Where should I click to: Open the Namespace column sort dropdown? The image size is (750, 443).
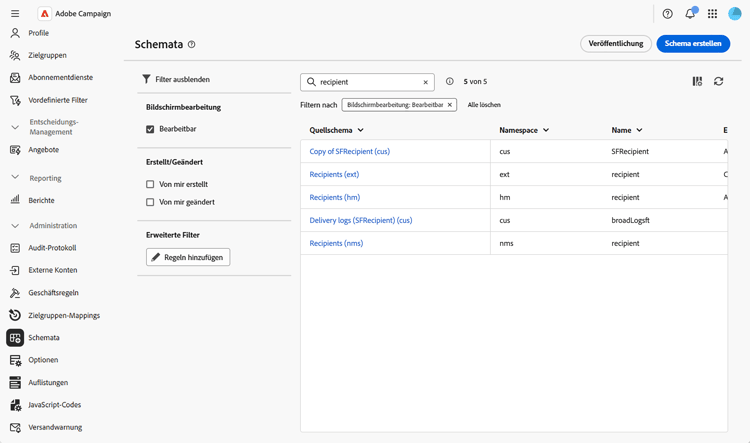[546, 130]
